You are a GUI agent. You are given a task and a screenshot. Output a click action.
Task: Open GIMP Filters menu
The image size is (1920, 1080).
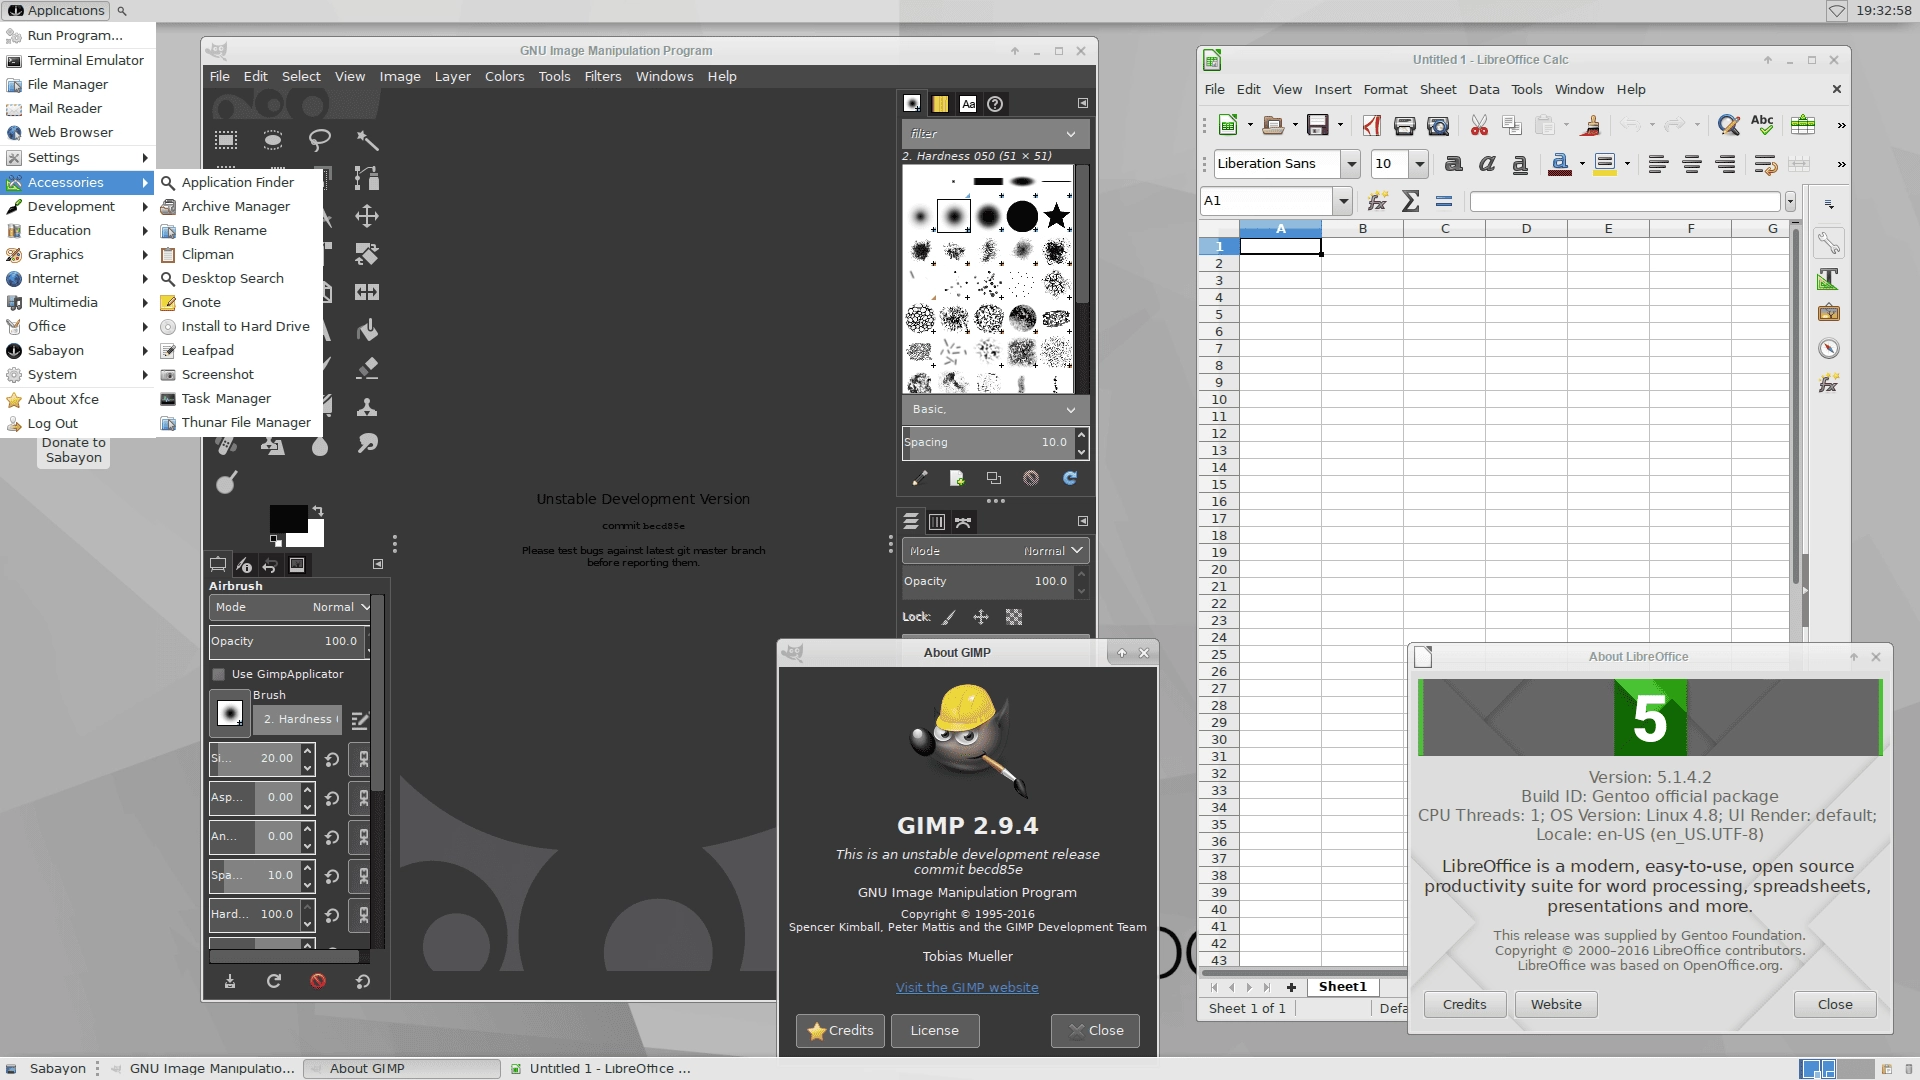click(602, 76)
